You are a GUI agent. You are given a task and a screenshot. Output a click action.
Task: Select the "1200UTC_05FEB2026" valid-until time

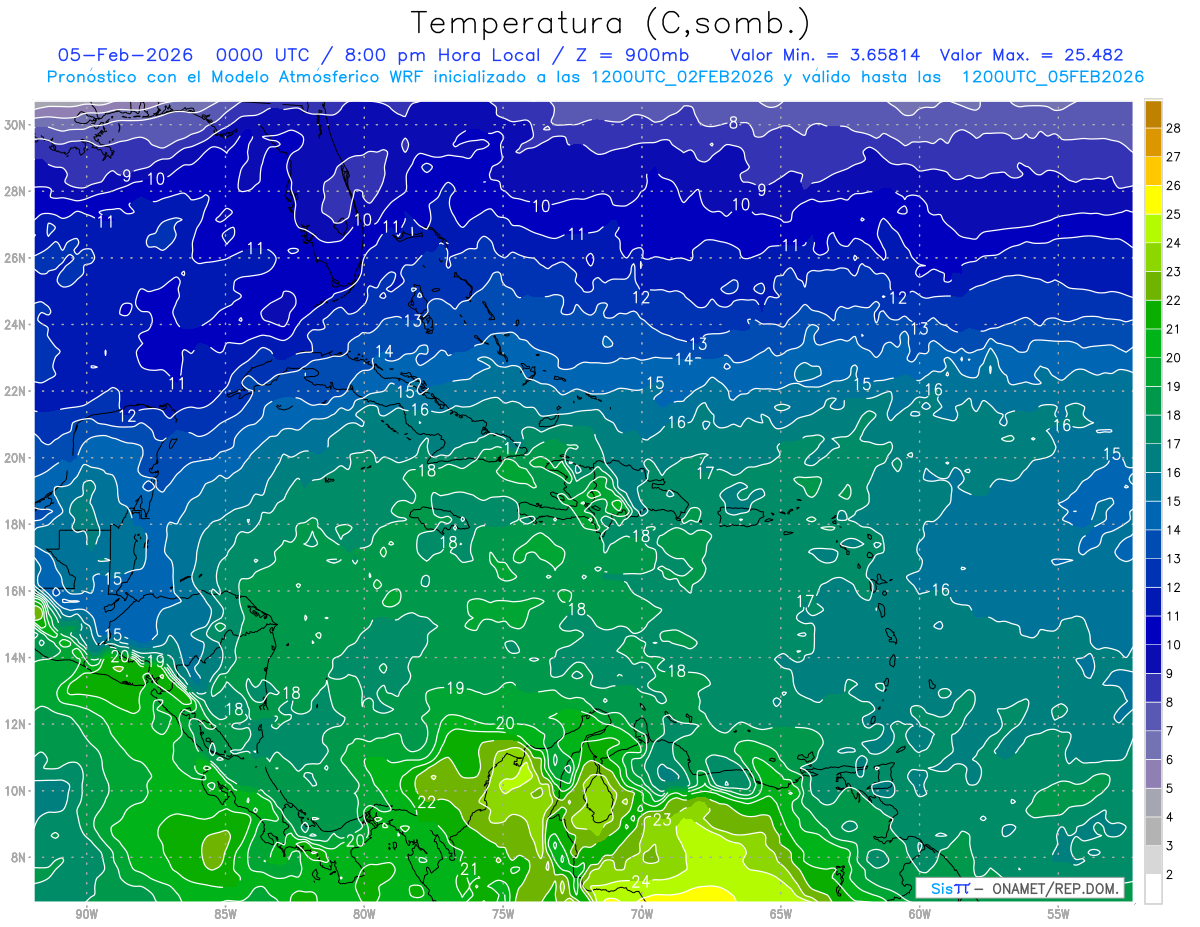(1052, 77)
